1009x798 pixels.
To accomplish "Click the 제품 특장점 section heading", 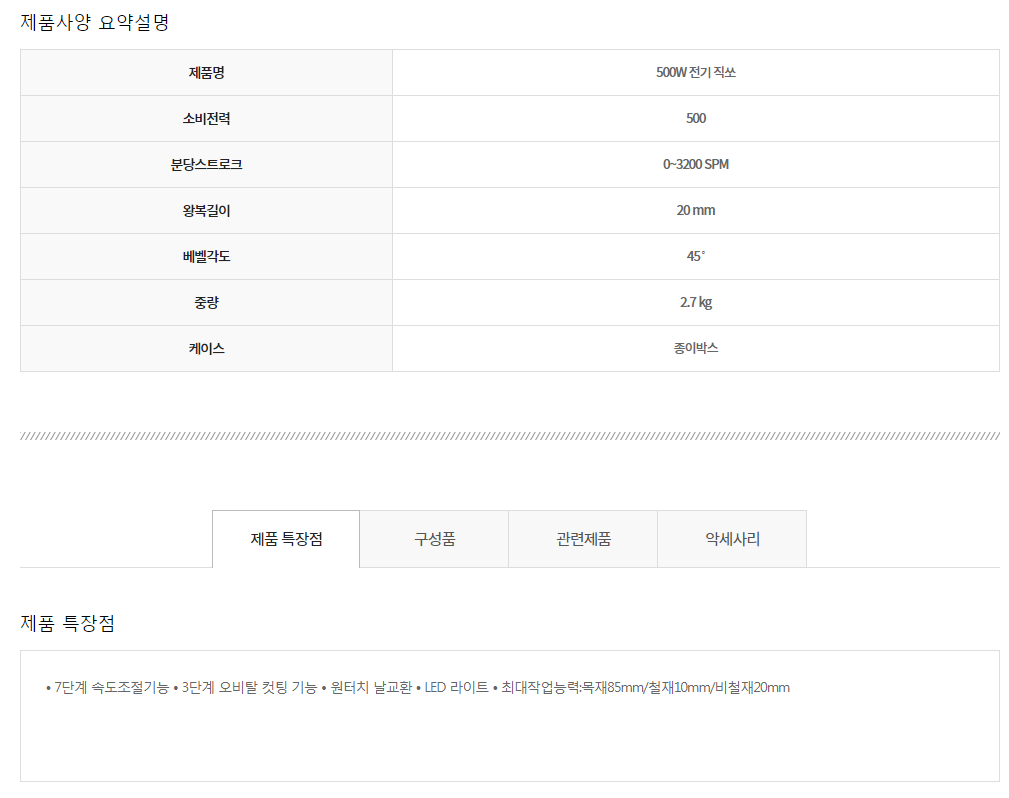I will coord(68,624).
